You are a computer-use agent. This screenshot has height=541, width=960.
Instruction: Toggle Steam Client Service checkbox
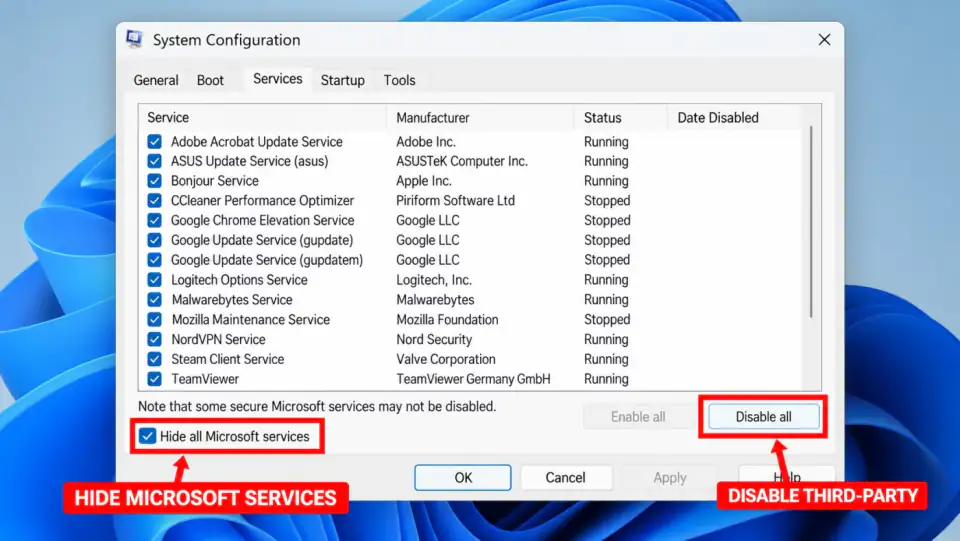[x=154, y=359]
